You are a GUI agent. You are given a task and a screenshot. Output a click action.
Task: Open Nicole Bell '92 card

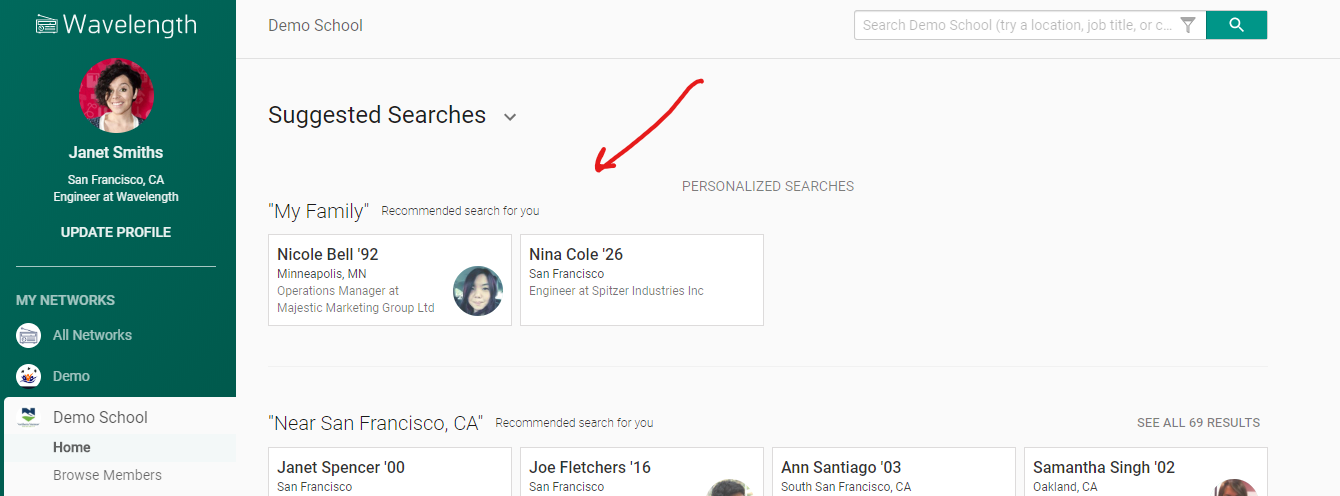point(390,280)
